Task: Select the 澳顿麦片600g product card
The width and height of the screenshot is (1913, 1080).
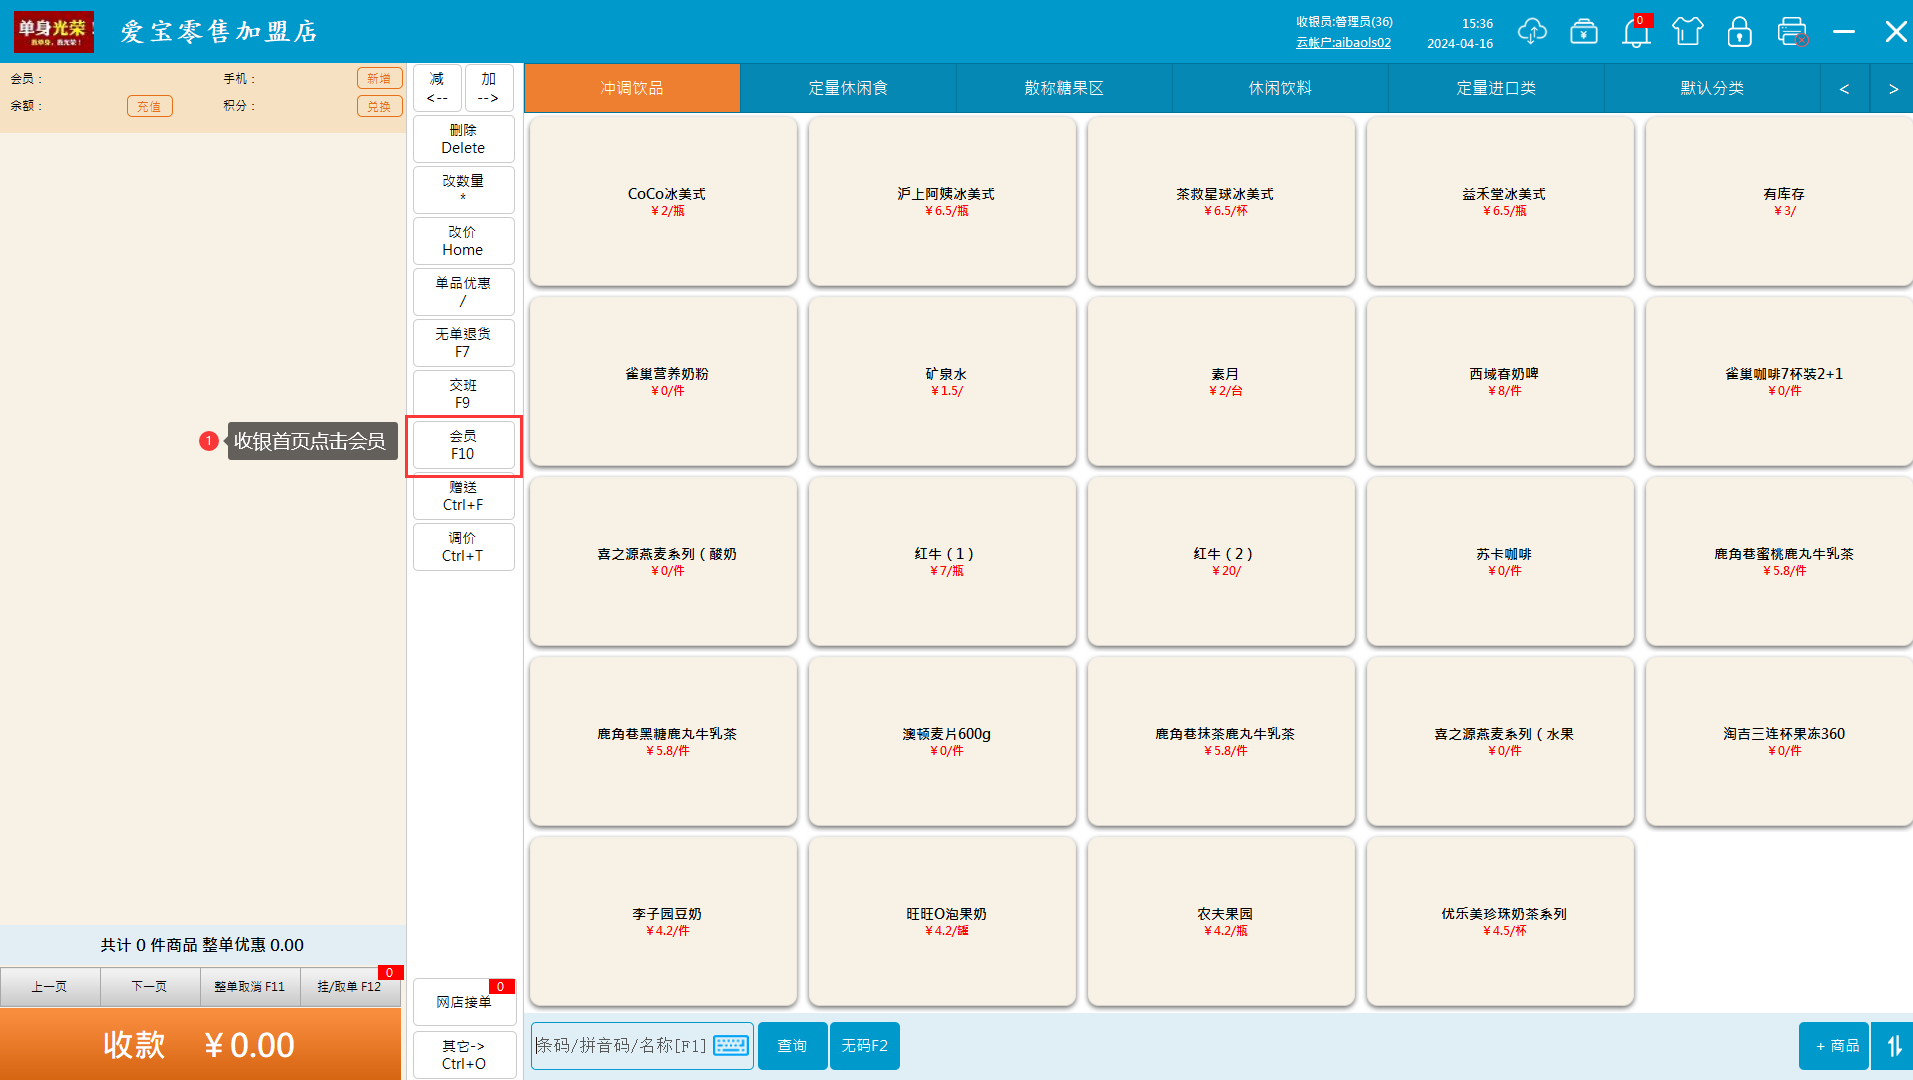Action: click(x=942, y=741)
